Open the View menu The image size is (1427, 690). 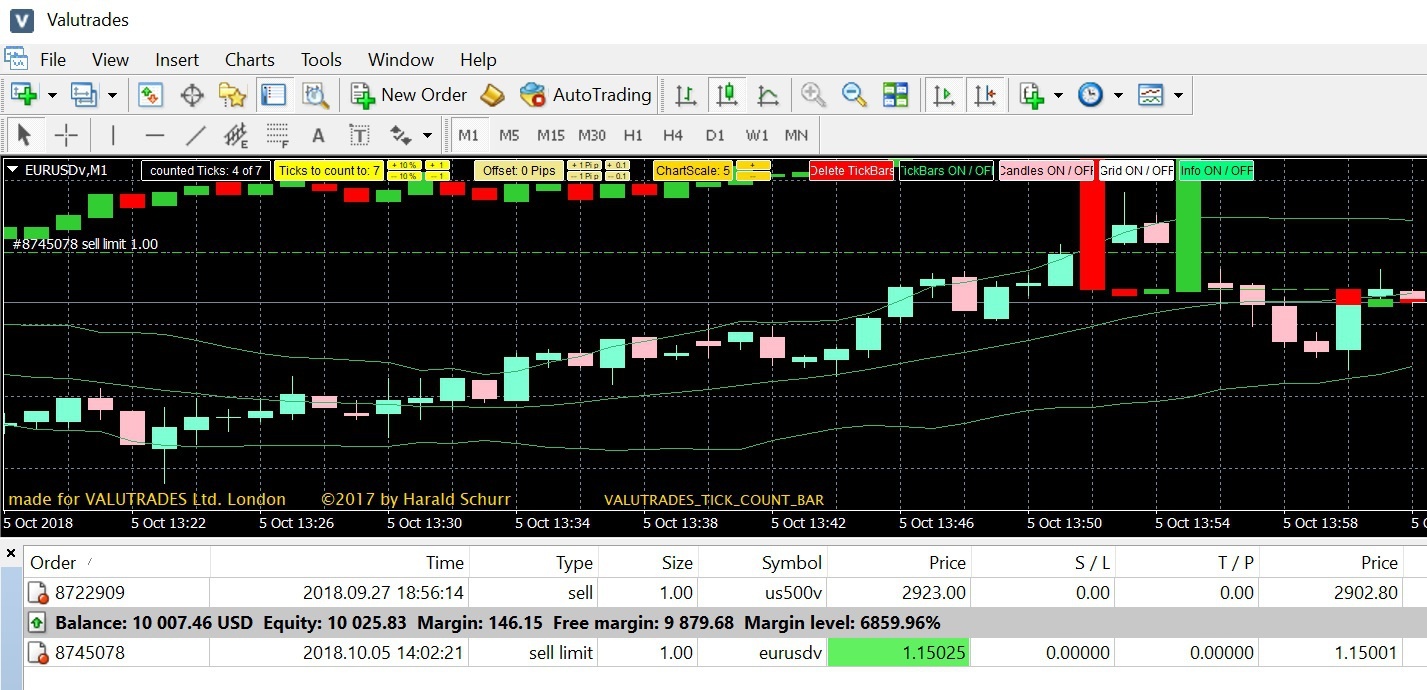tap(110, 60)
